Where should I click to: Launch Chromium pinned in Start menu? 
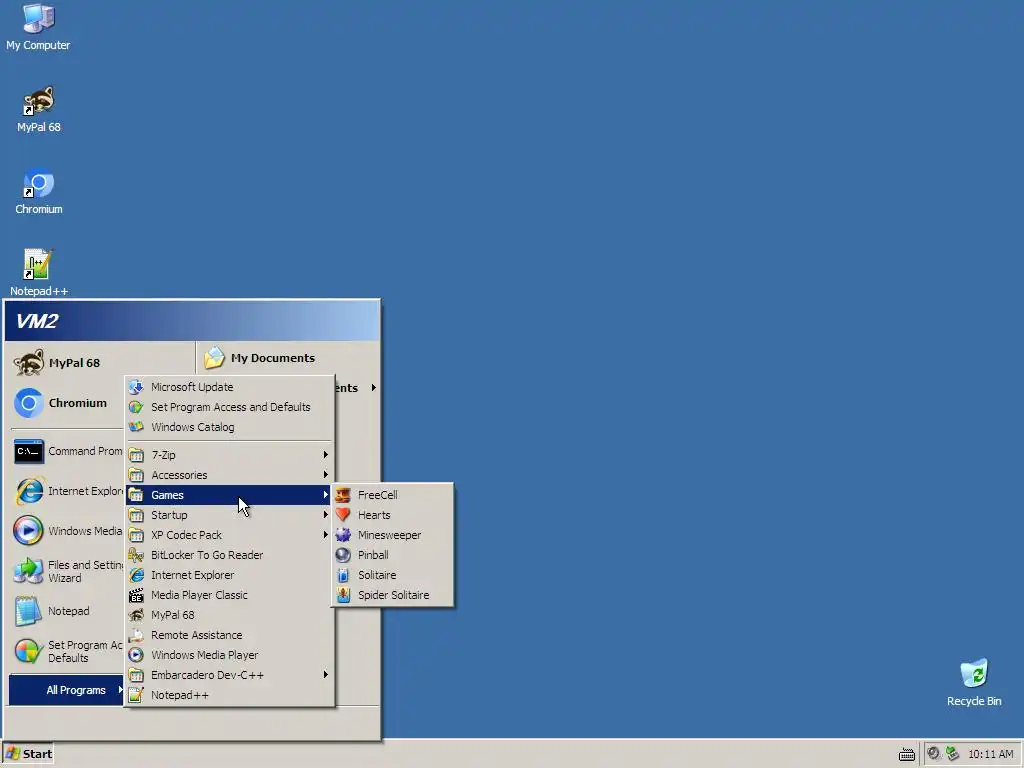tap(67, 403)
